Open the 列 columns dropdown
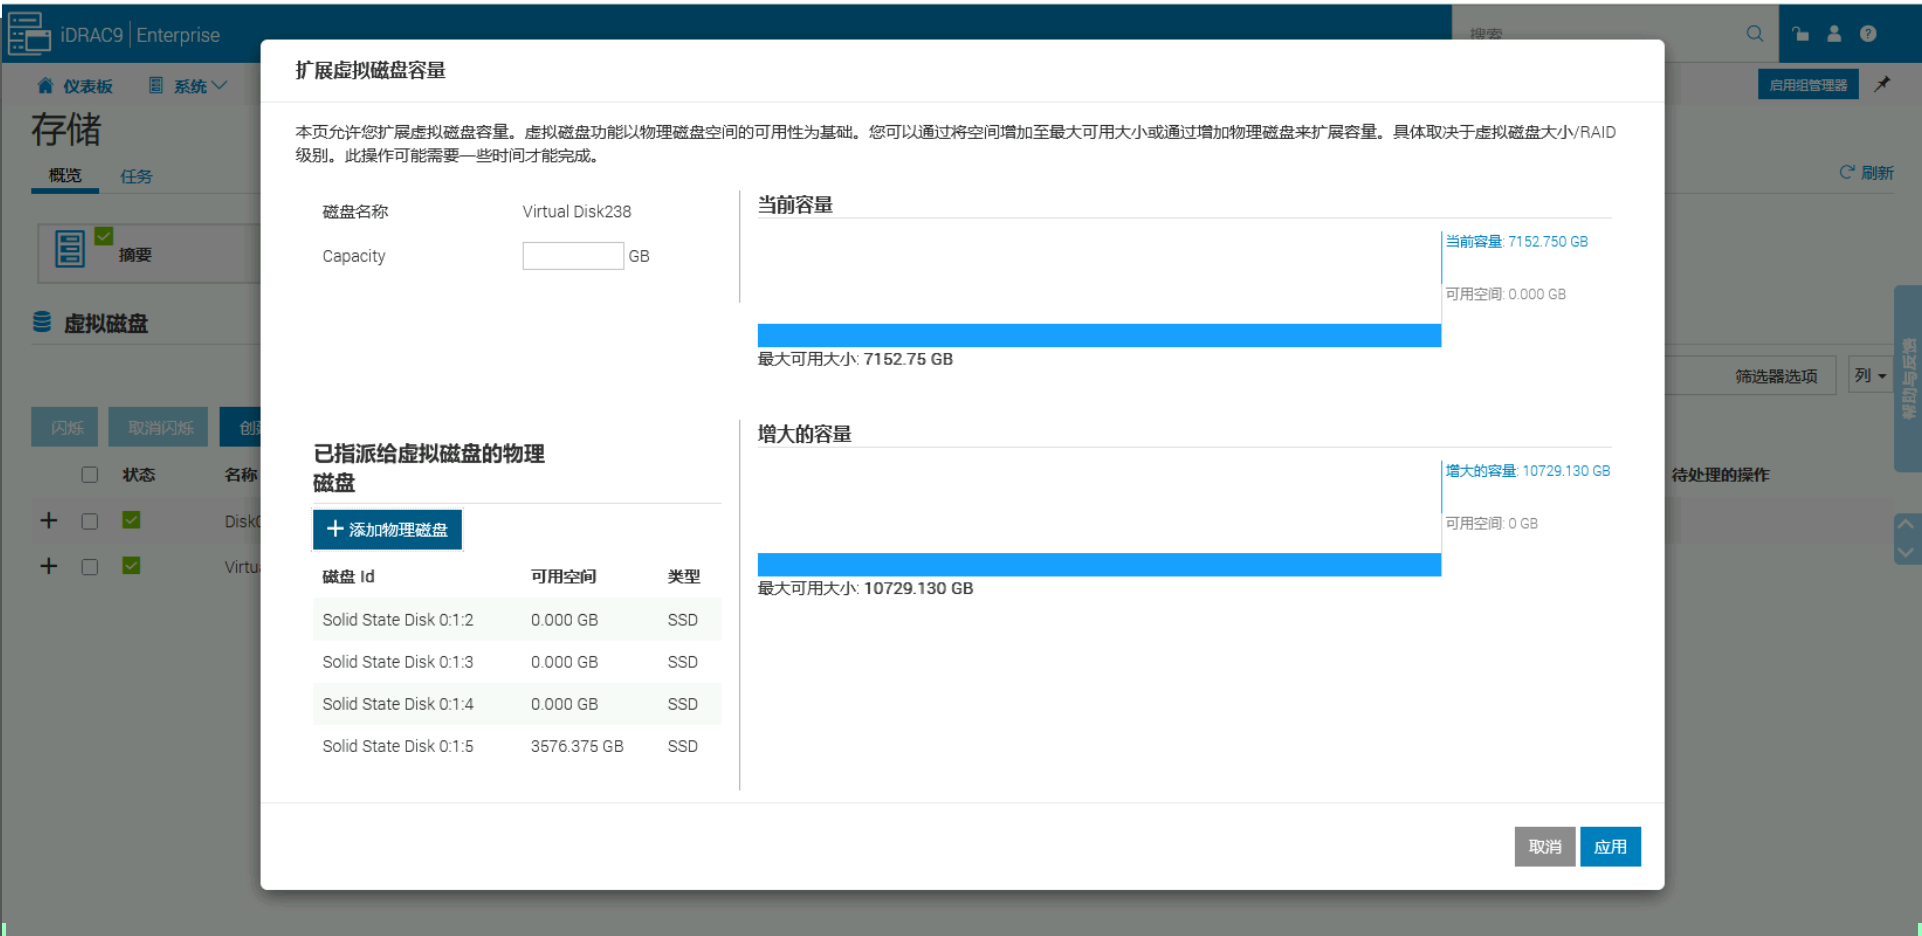 point(1870,376)
